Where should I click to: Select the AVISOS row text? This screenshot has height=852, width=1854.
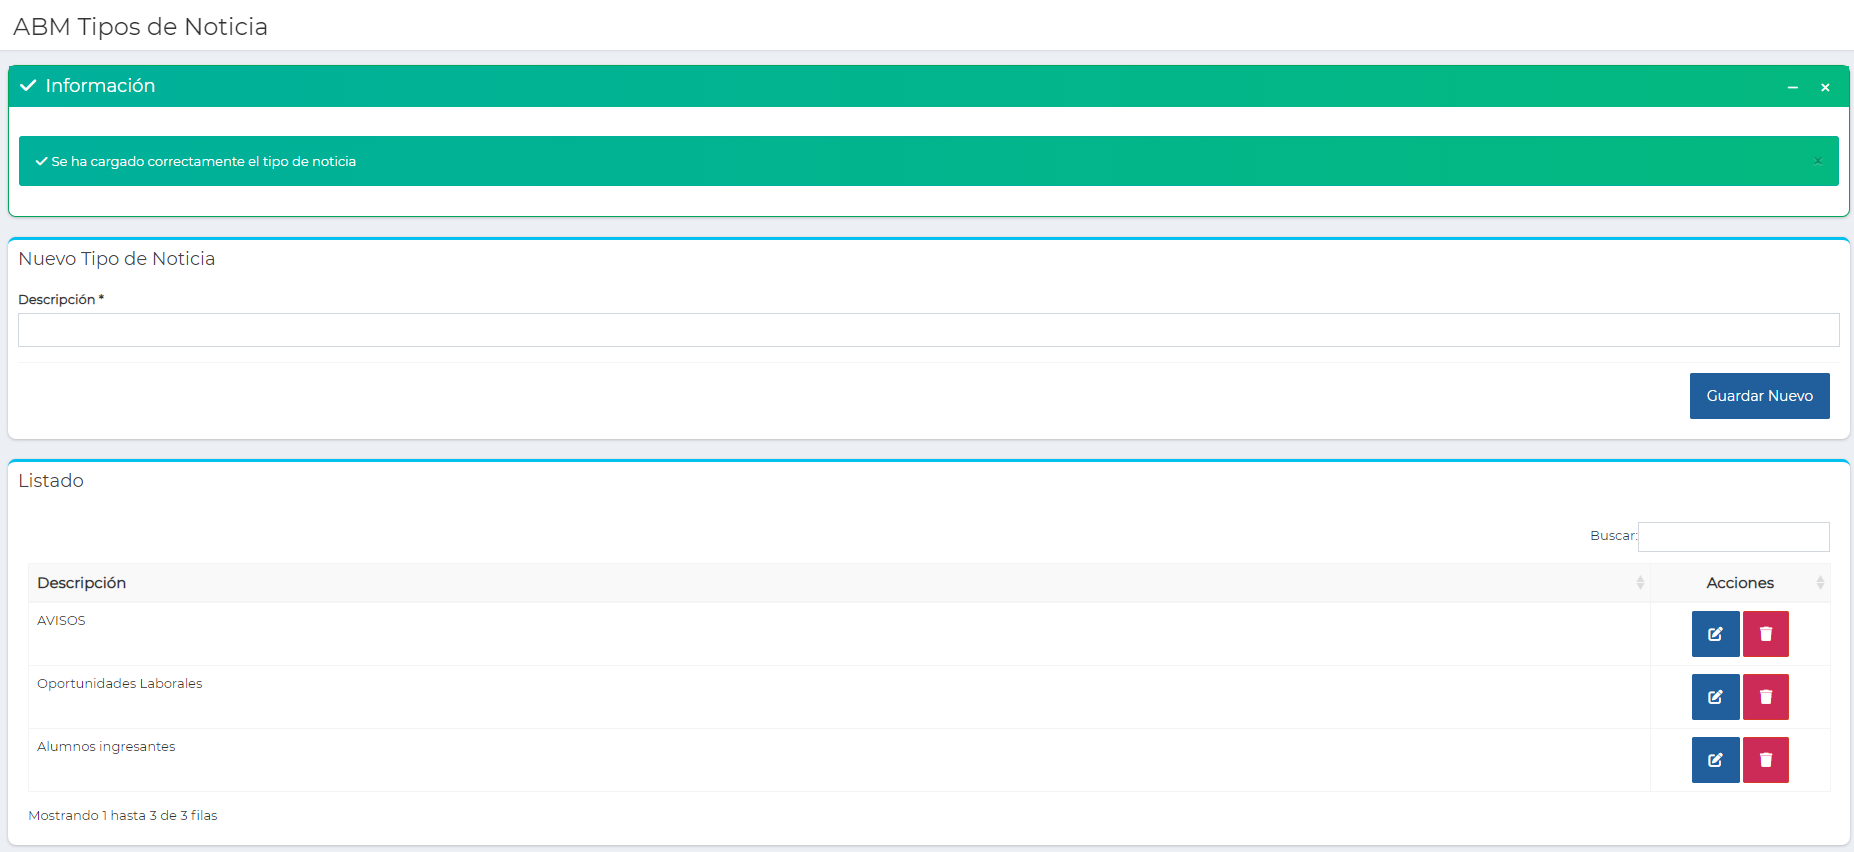(x=61, y=621)
